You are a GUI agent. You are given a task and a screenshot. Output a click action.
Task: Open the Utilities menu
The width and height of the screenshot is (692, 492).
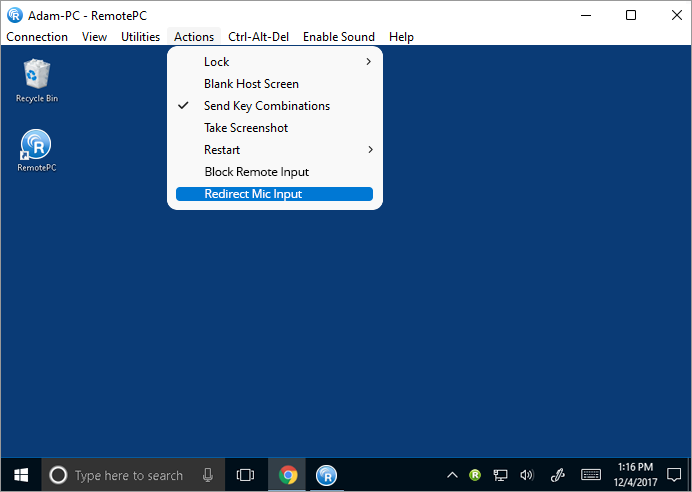pos(140,37)
